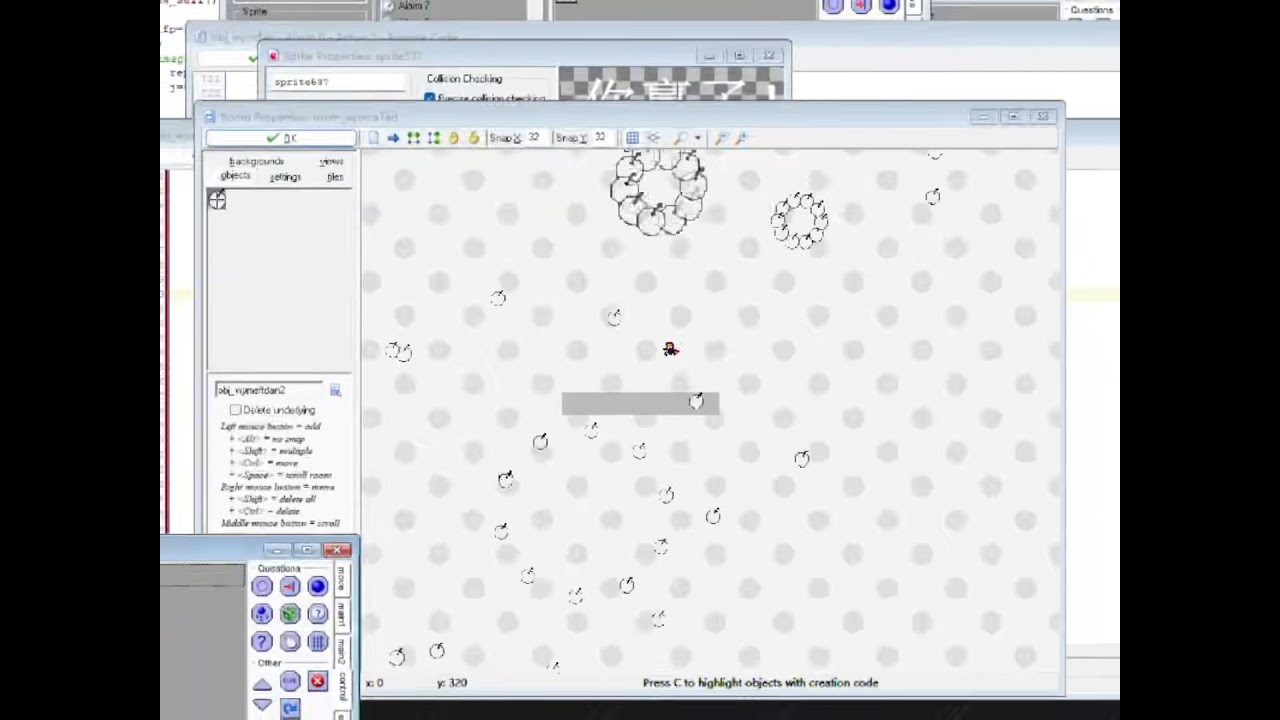1280x720 pixels.
Task: Open the show options dropdown arrow
Action: click(697, 138)
